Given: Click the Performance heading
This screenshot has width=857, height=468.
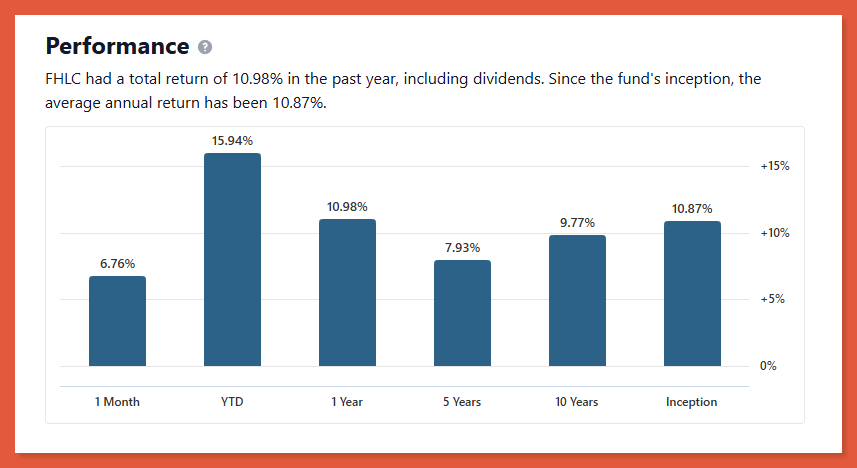Looking at the screenshot, I should click(117, 46).
